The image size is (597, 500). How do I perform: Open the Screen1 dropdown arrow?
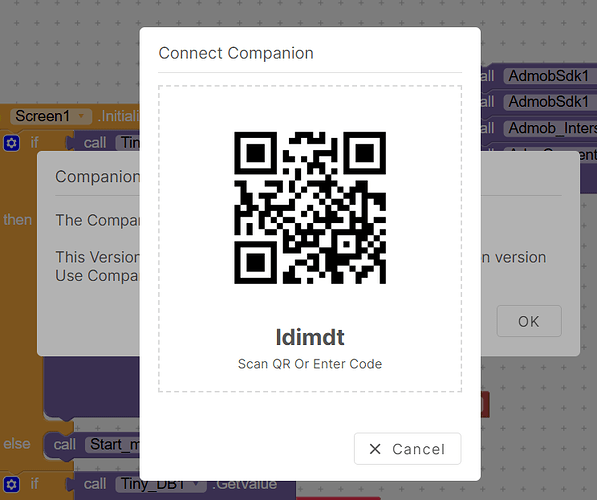pyautogui.click(x=81, y=116)
